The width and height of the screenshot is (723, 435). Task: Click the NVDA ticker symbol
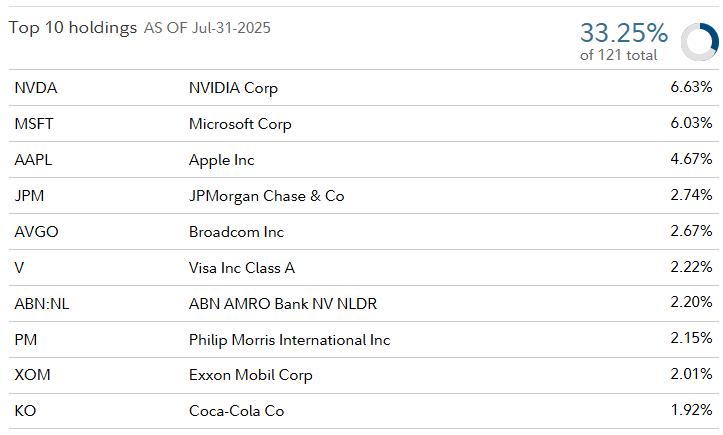click(36, 88)
